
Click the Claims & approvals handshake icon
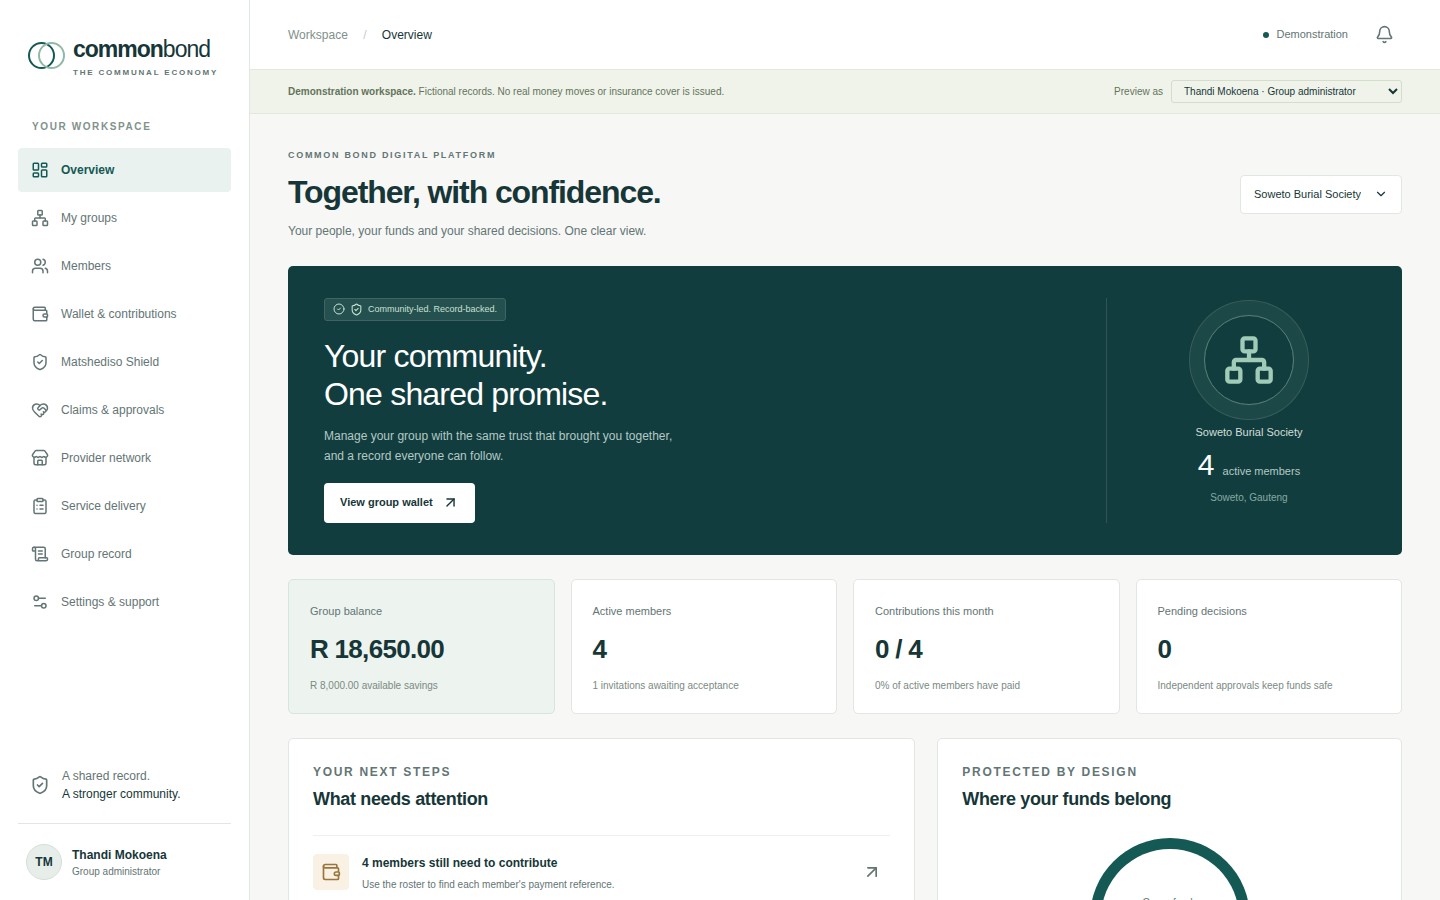(x=40, y=410)
